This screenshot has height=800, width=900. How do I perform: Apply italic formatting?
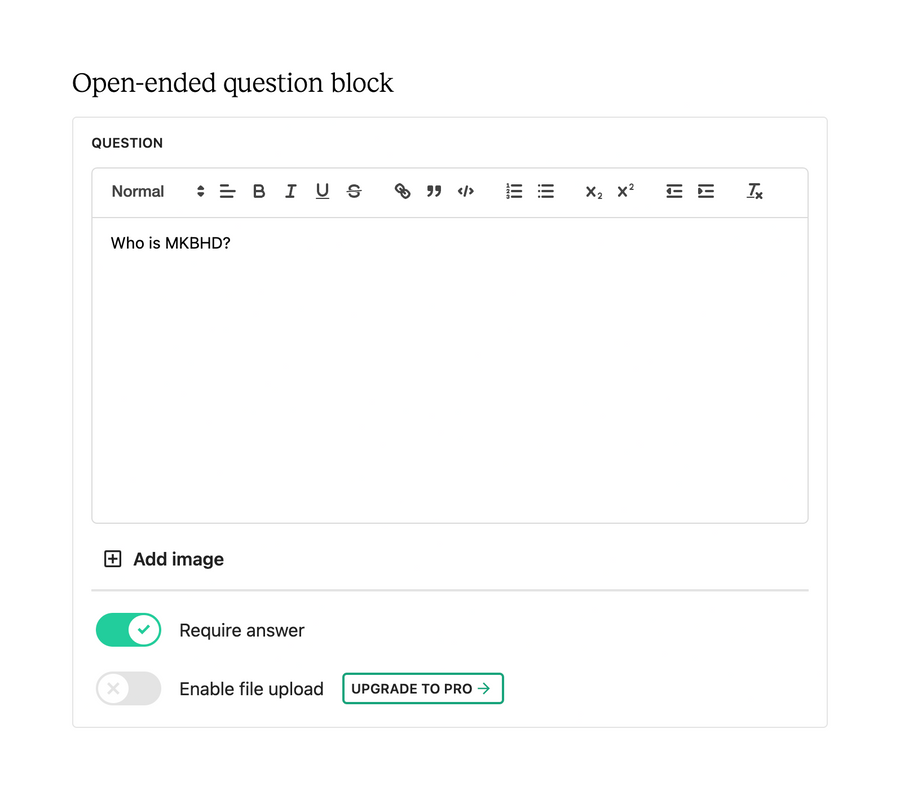tap(291, 191)
